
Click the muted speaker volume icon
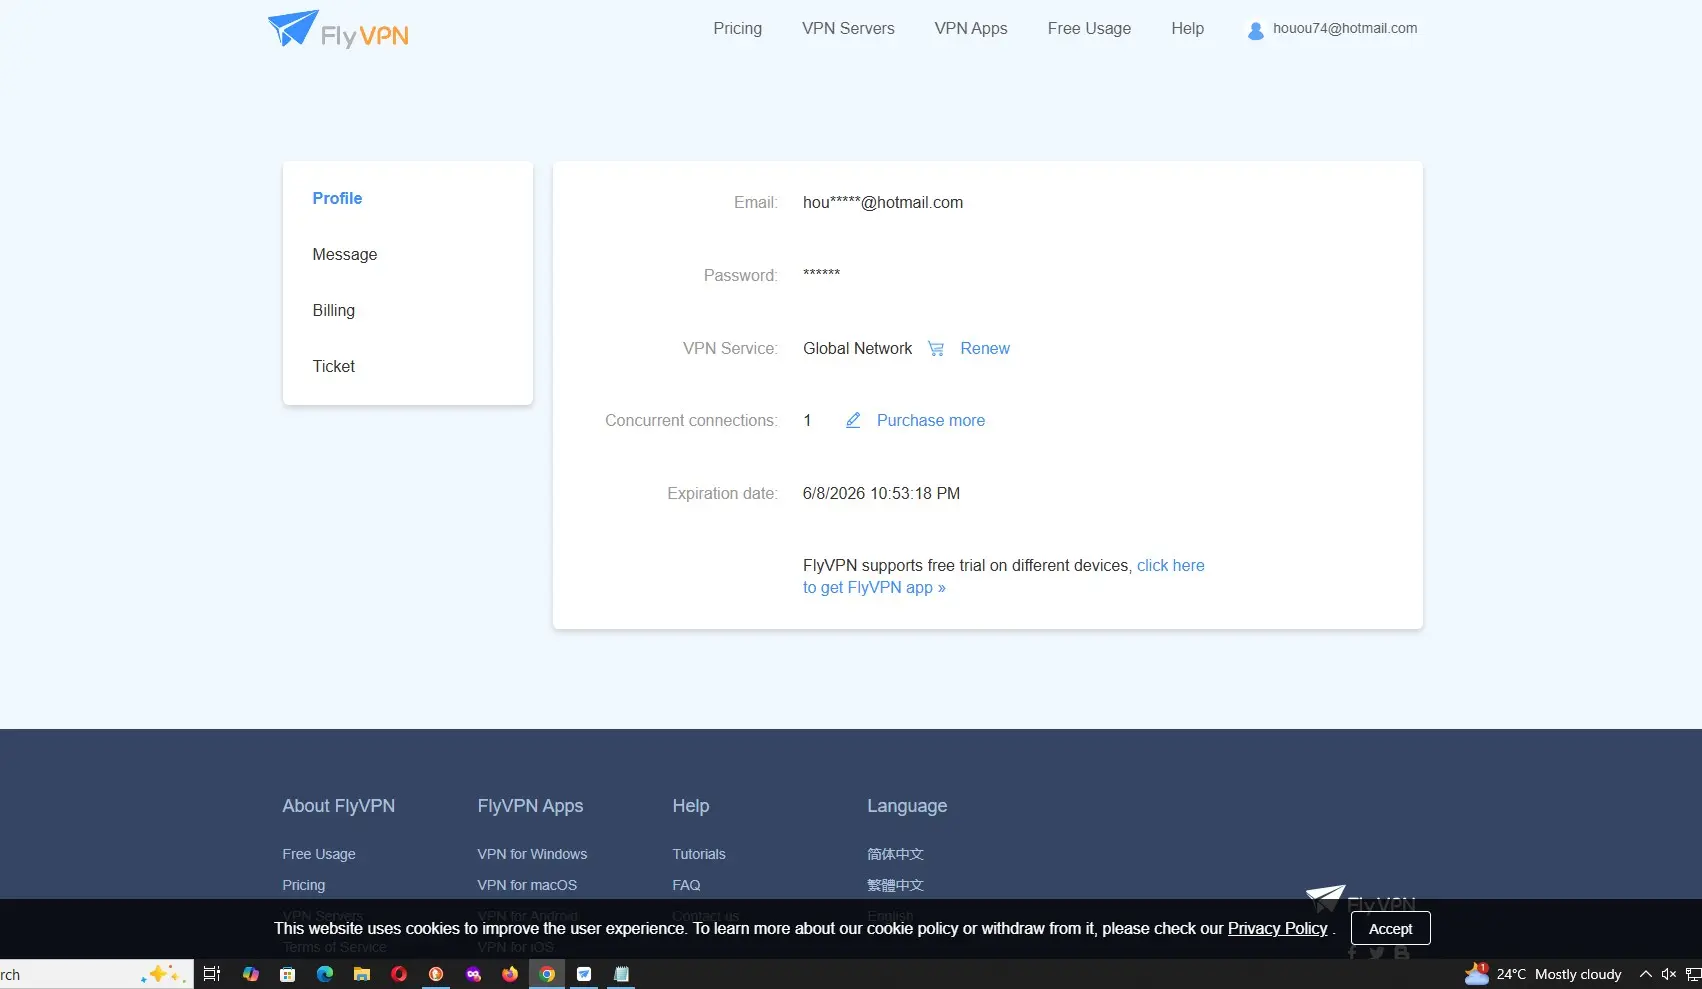pyautogui.click(x=1668, y=974)
